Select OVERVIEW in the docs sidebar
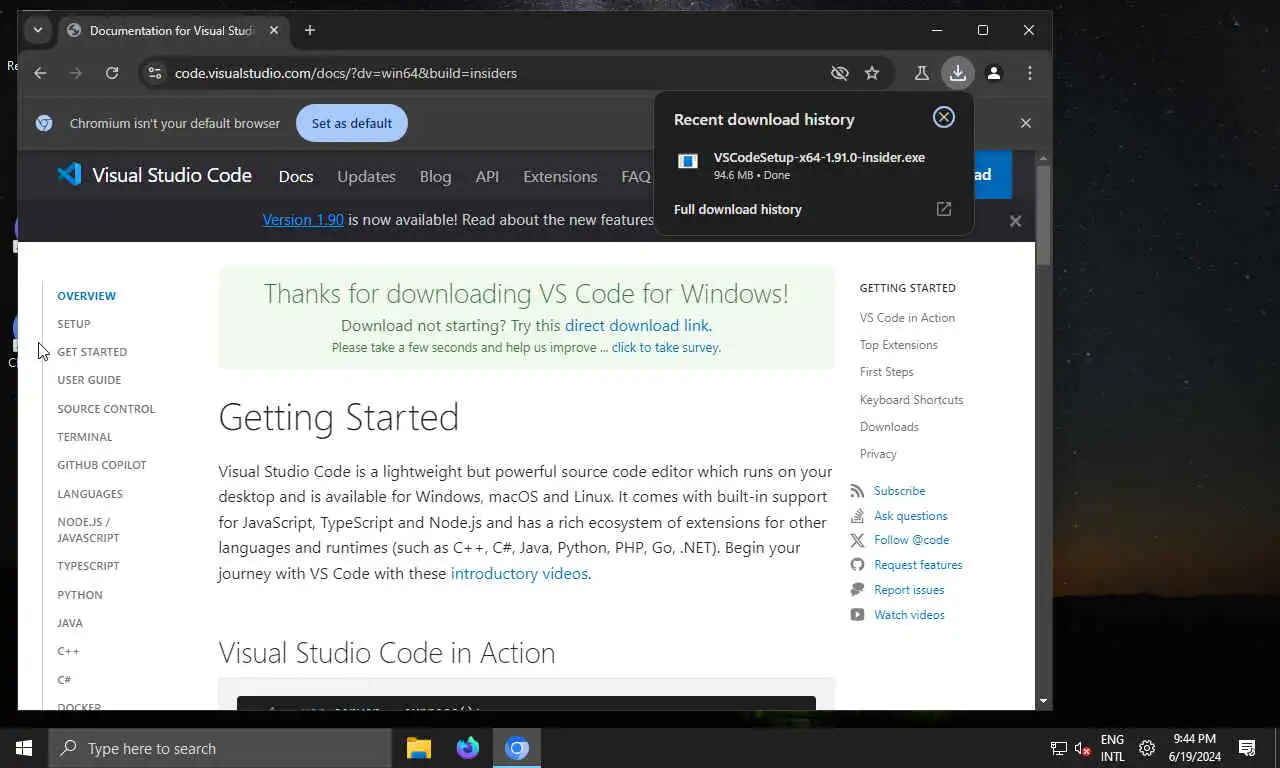Image resolution: width=1280 pixels, height=768 pixels. 86,296
